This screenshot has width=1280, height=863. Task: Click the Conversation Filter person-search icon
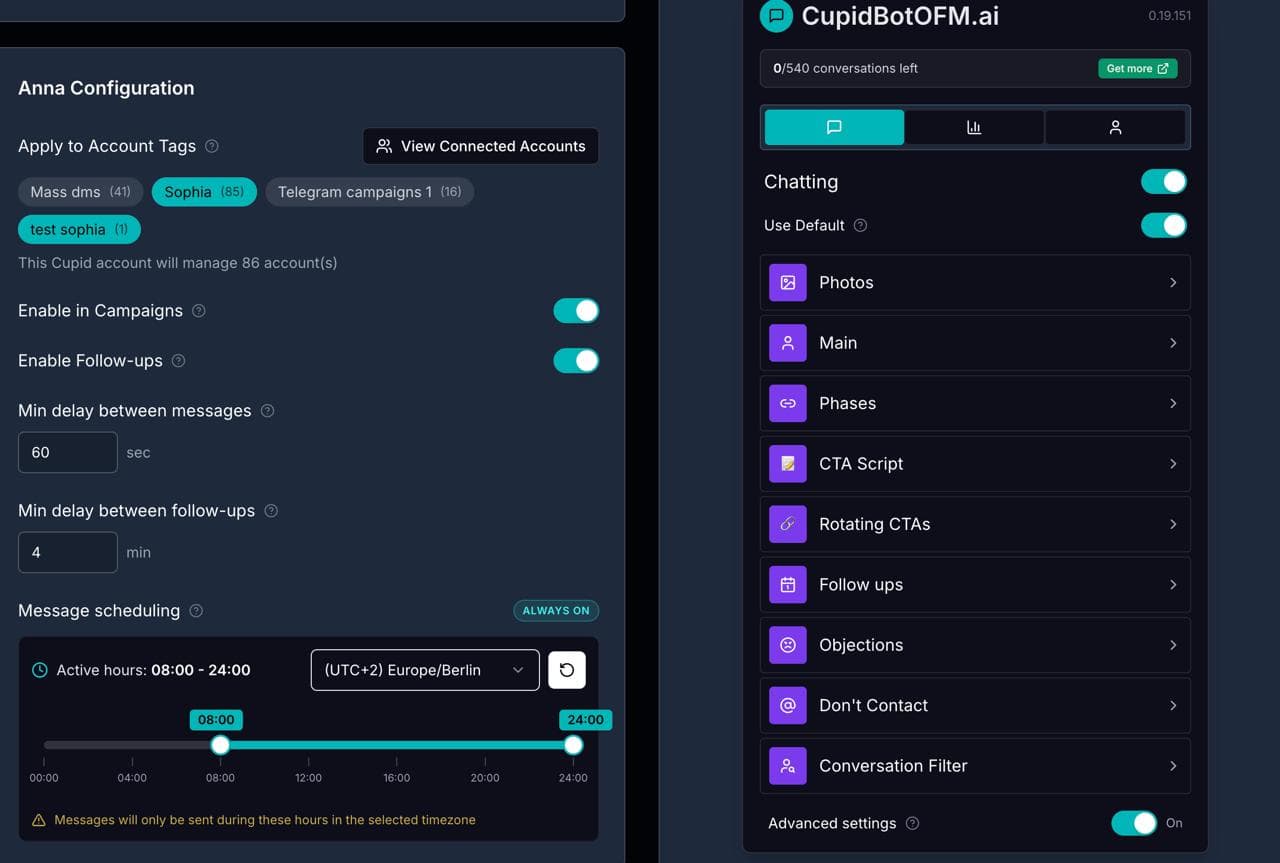(788, 766)
